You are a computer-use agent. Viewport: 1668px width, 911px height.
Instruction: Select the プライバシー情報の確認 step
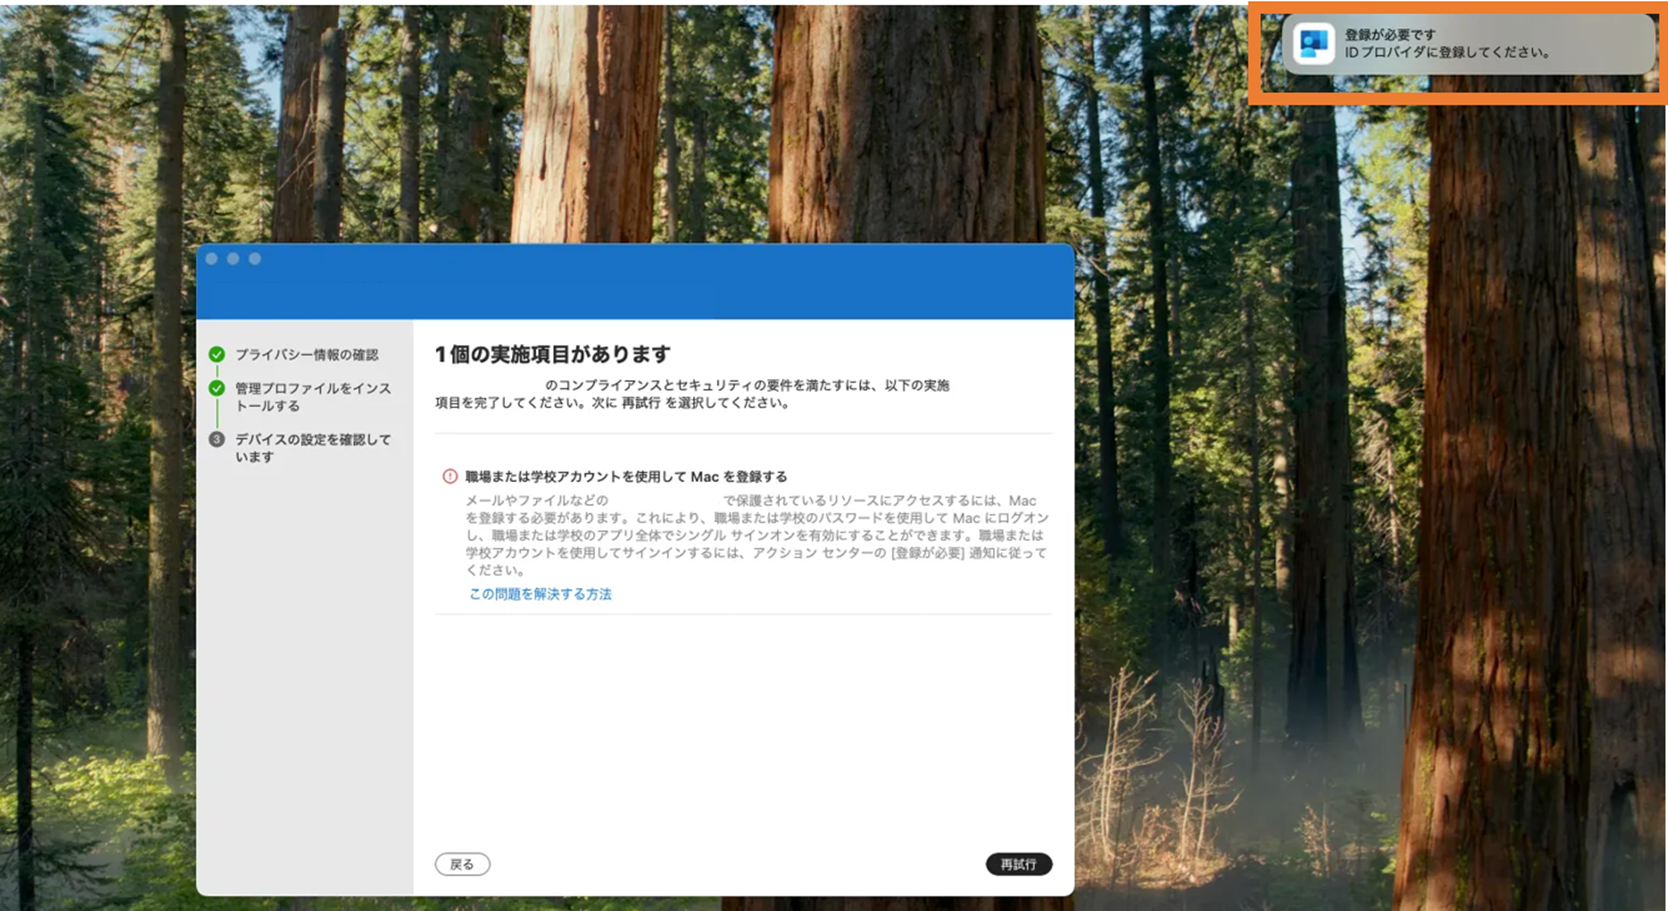click(x=307, y=354)
